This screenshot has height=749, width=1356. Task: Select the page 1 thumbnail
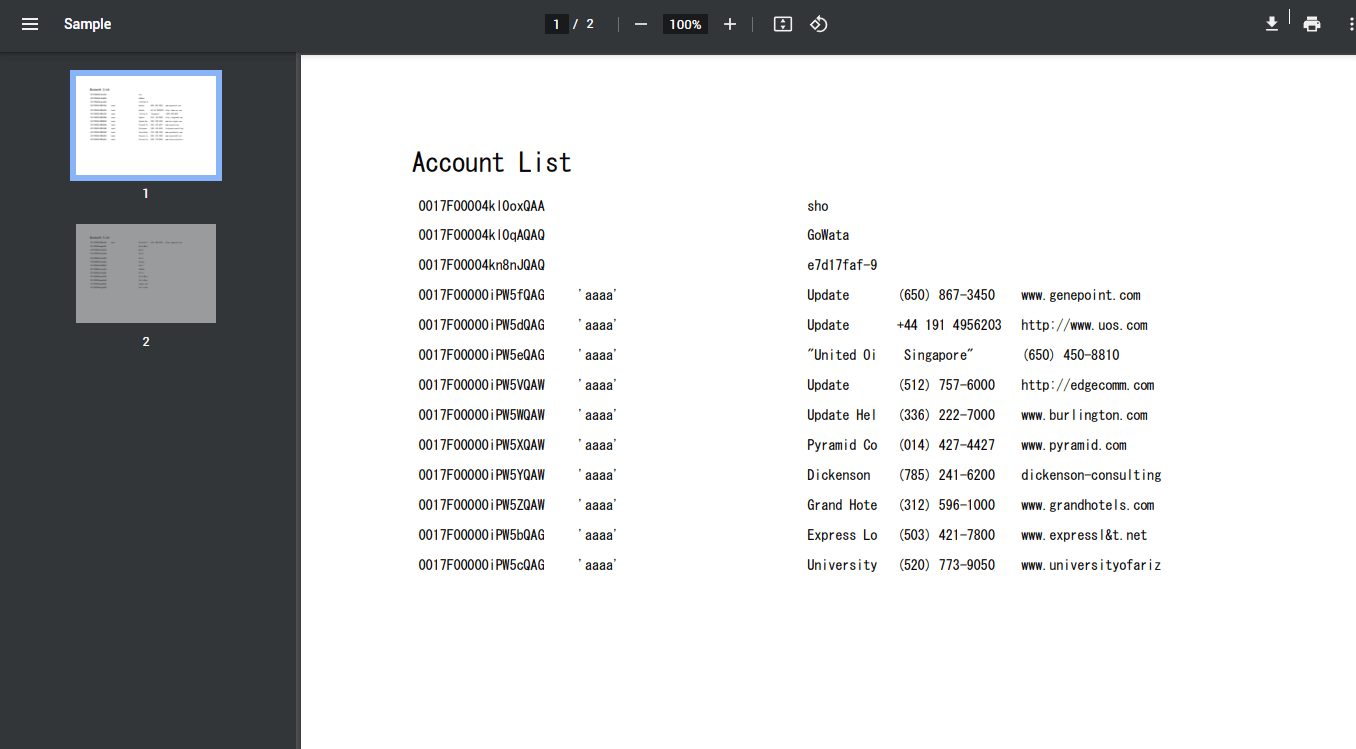tap(146, 125)
